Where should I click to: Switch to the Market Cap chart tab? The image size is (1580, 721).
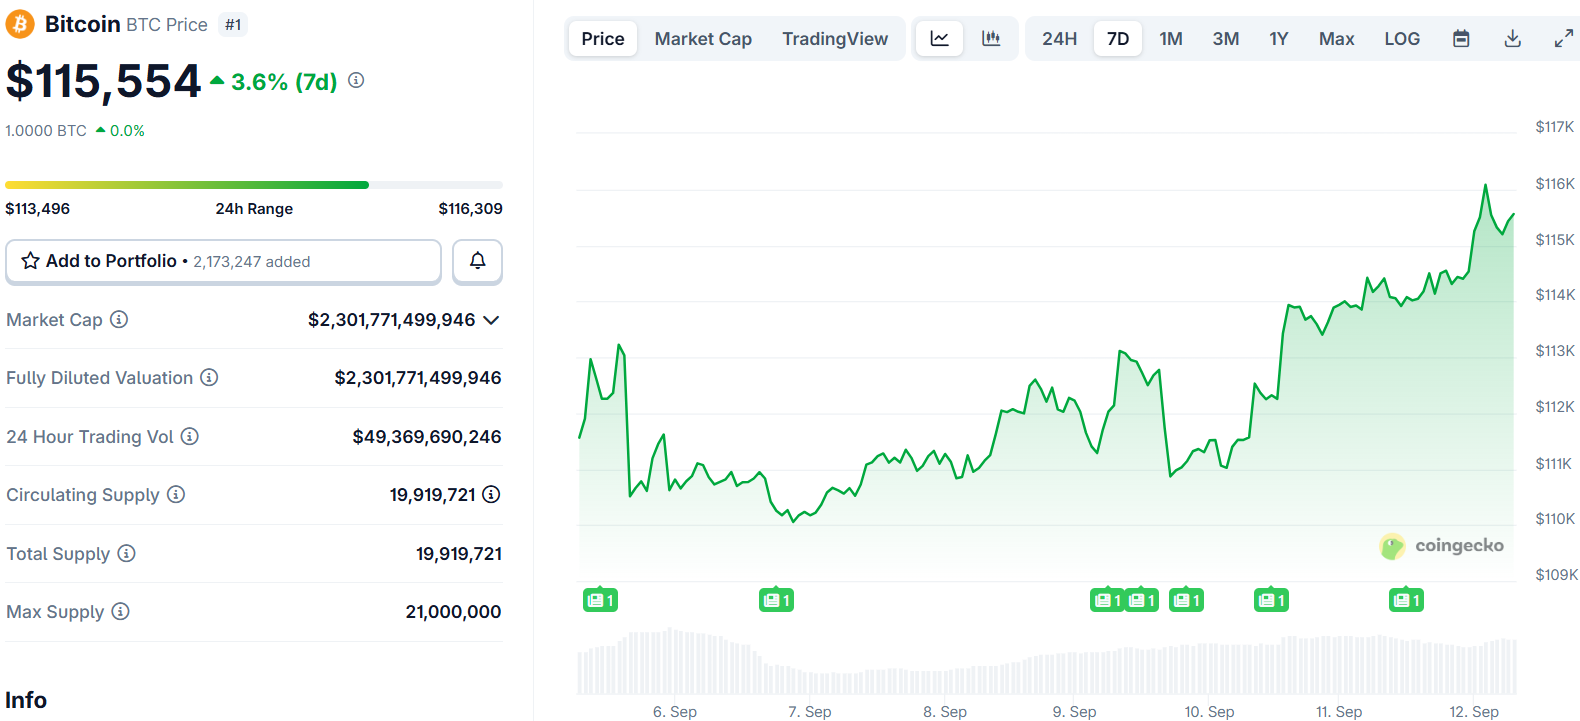703,39
